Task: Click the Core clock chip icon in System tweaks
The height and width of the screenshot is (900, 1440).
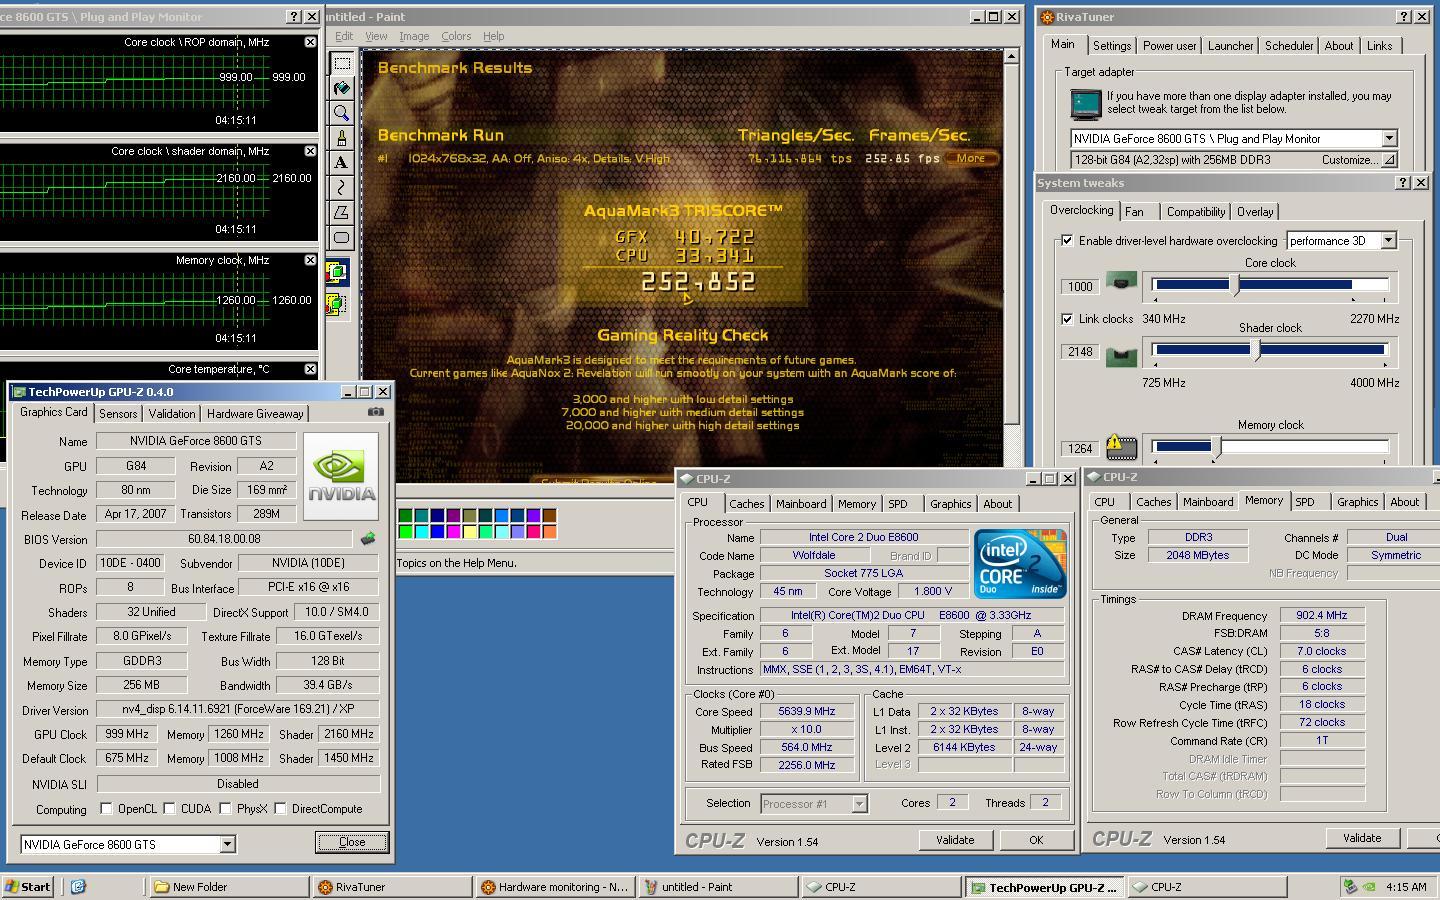Action: pos(1121,284)
